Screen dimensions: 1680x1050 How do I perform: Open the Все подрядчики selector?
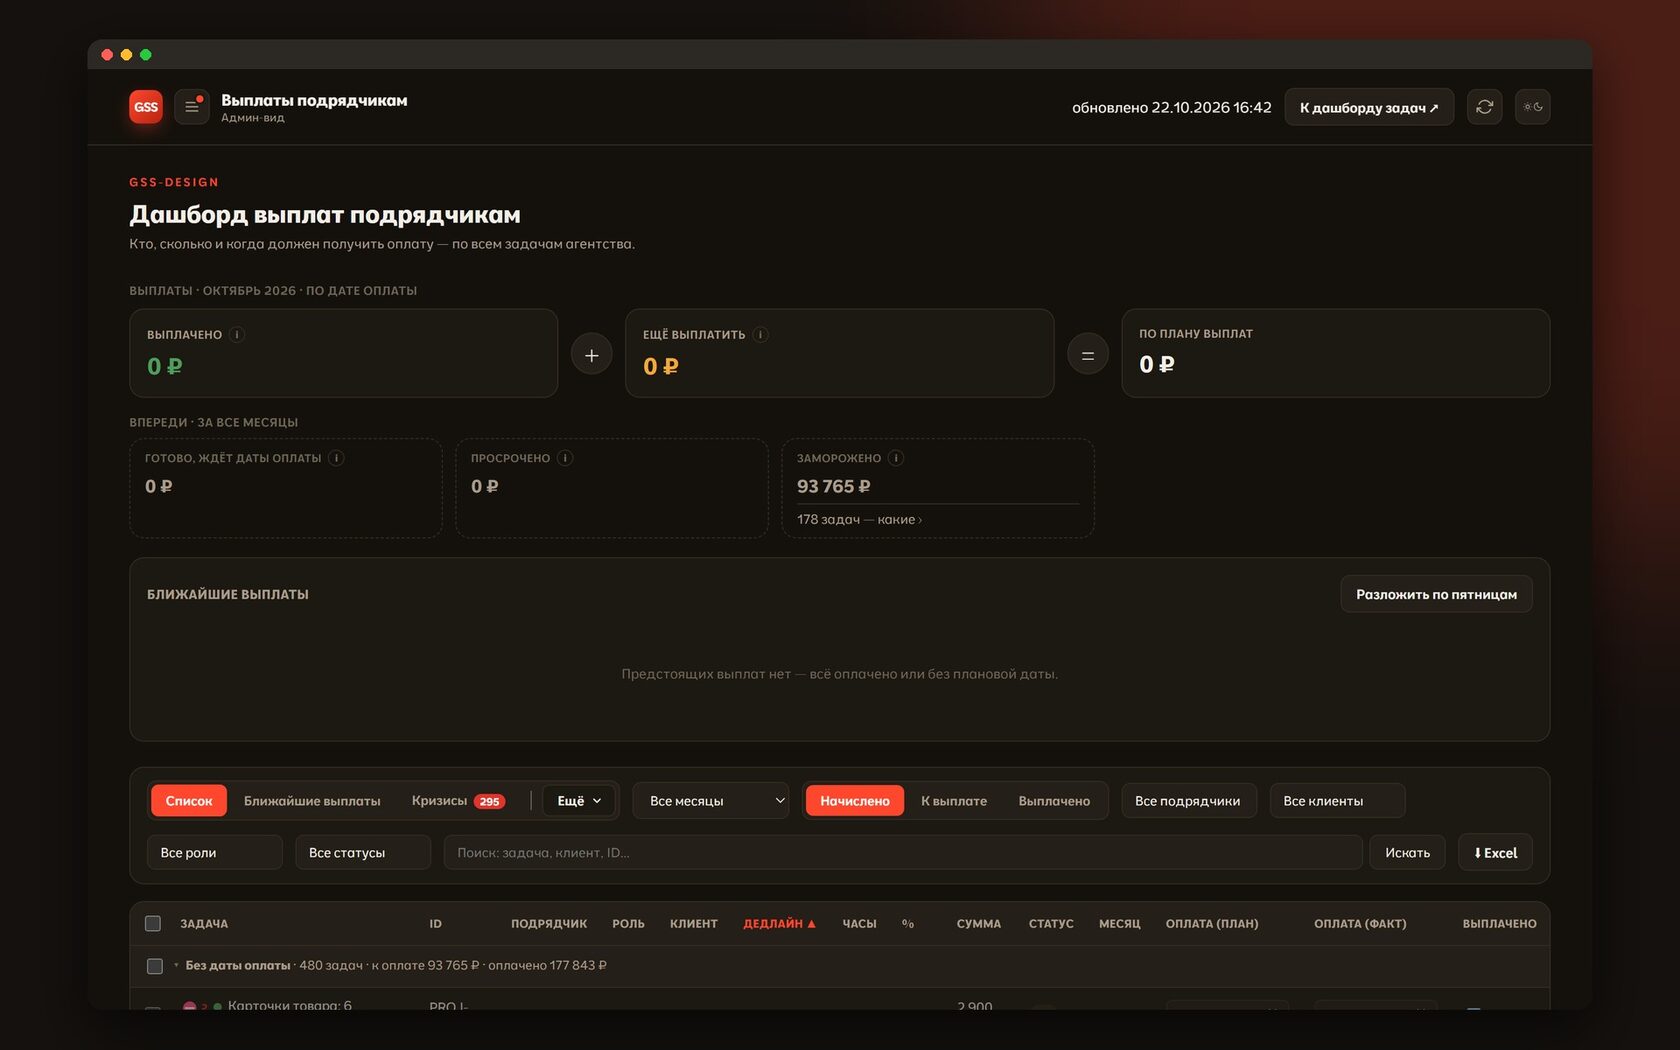tap(1188, 801)
